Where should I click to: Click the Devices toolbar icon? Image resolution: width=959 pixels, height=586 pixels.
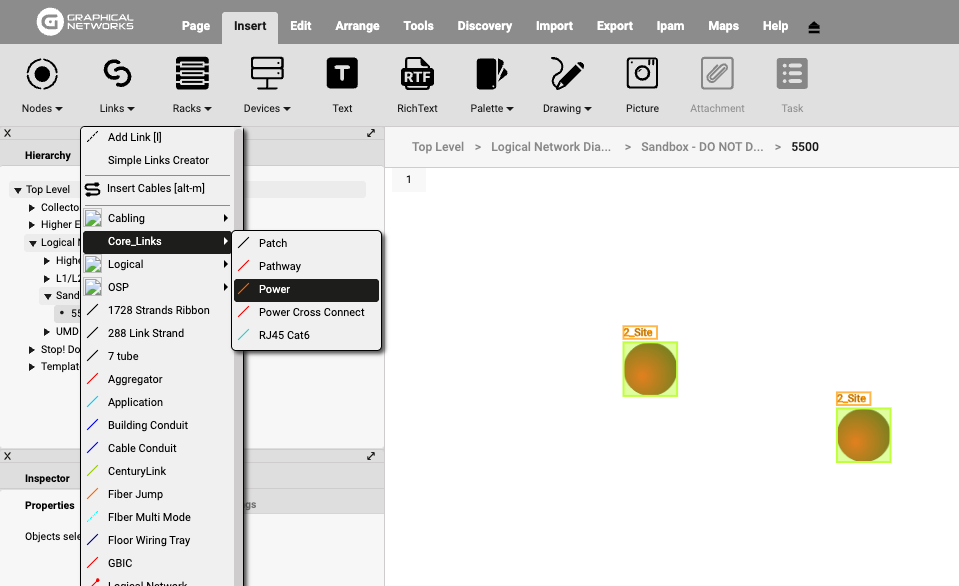tap(267, 74)
